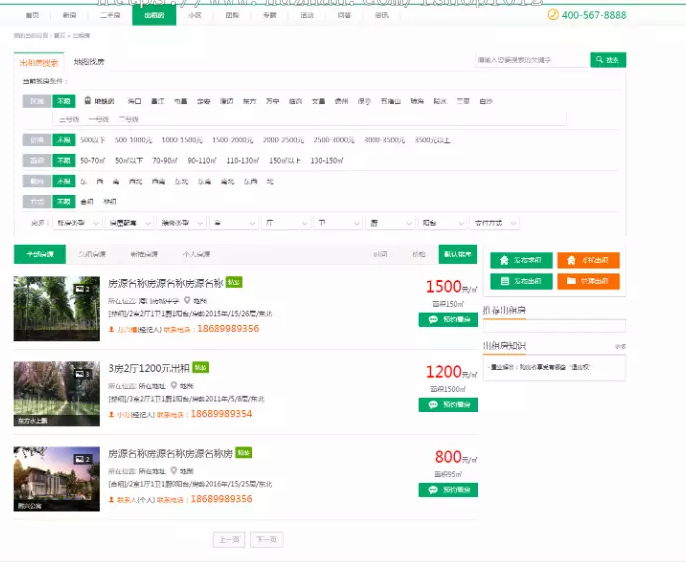Click the keyword search input field
Screen dimensions: 686x562
pos(532,60)
